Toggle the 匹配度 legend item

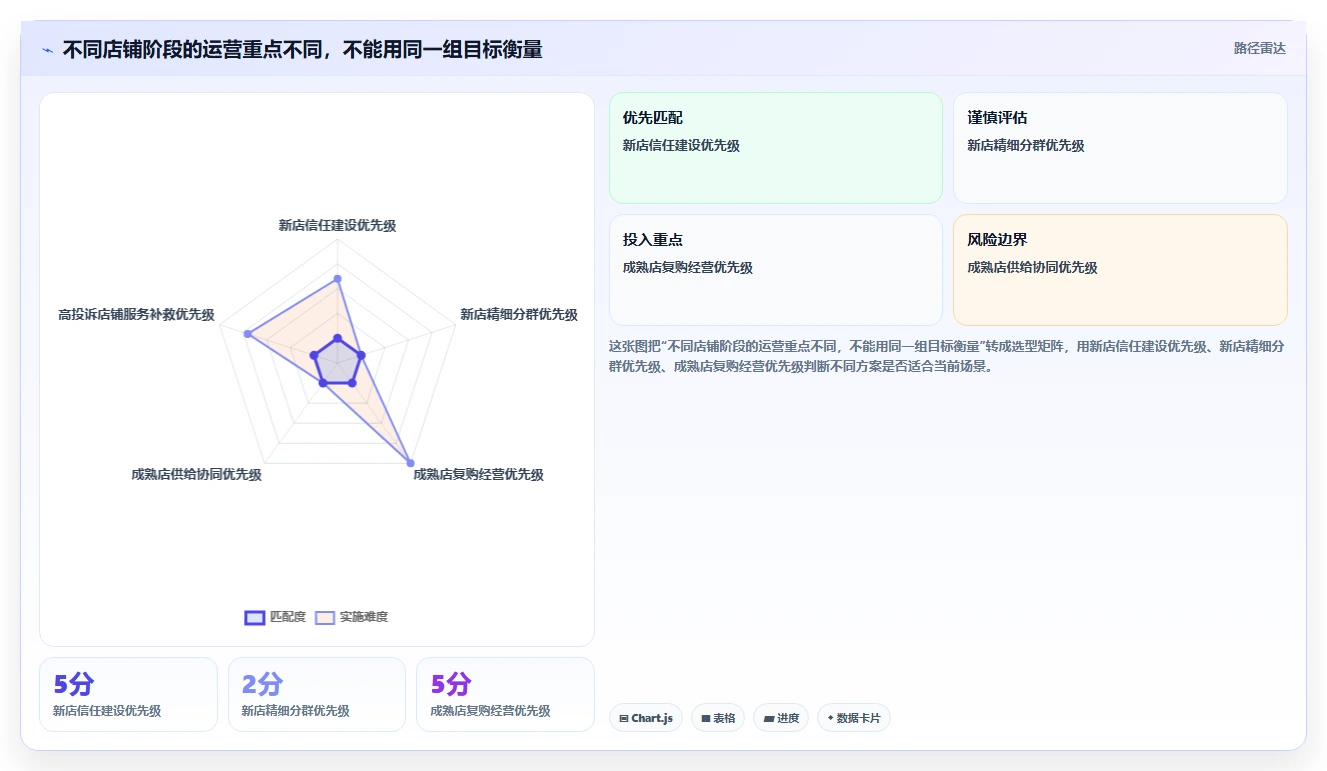pos(276,617)
